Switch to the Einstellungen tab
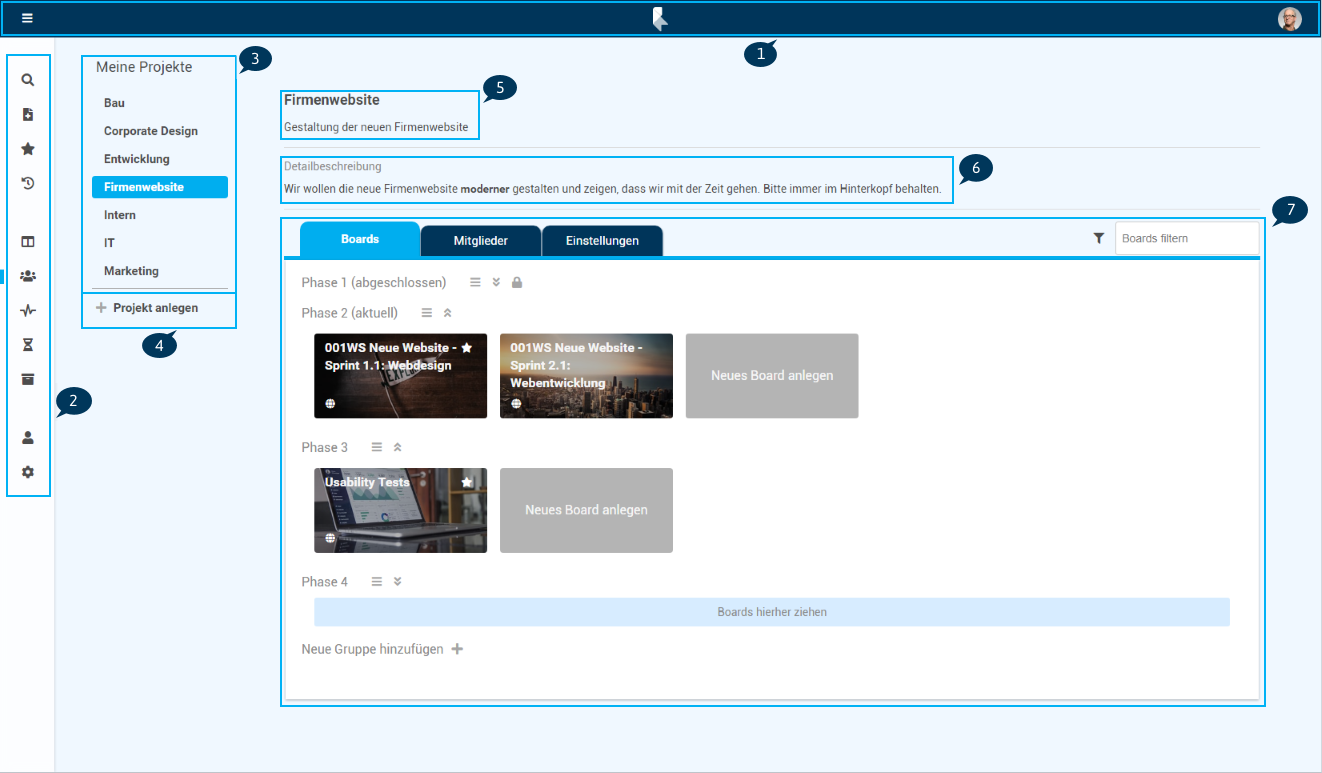This screenshot has width=1322, height=773. [x=602, y=241]
